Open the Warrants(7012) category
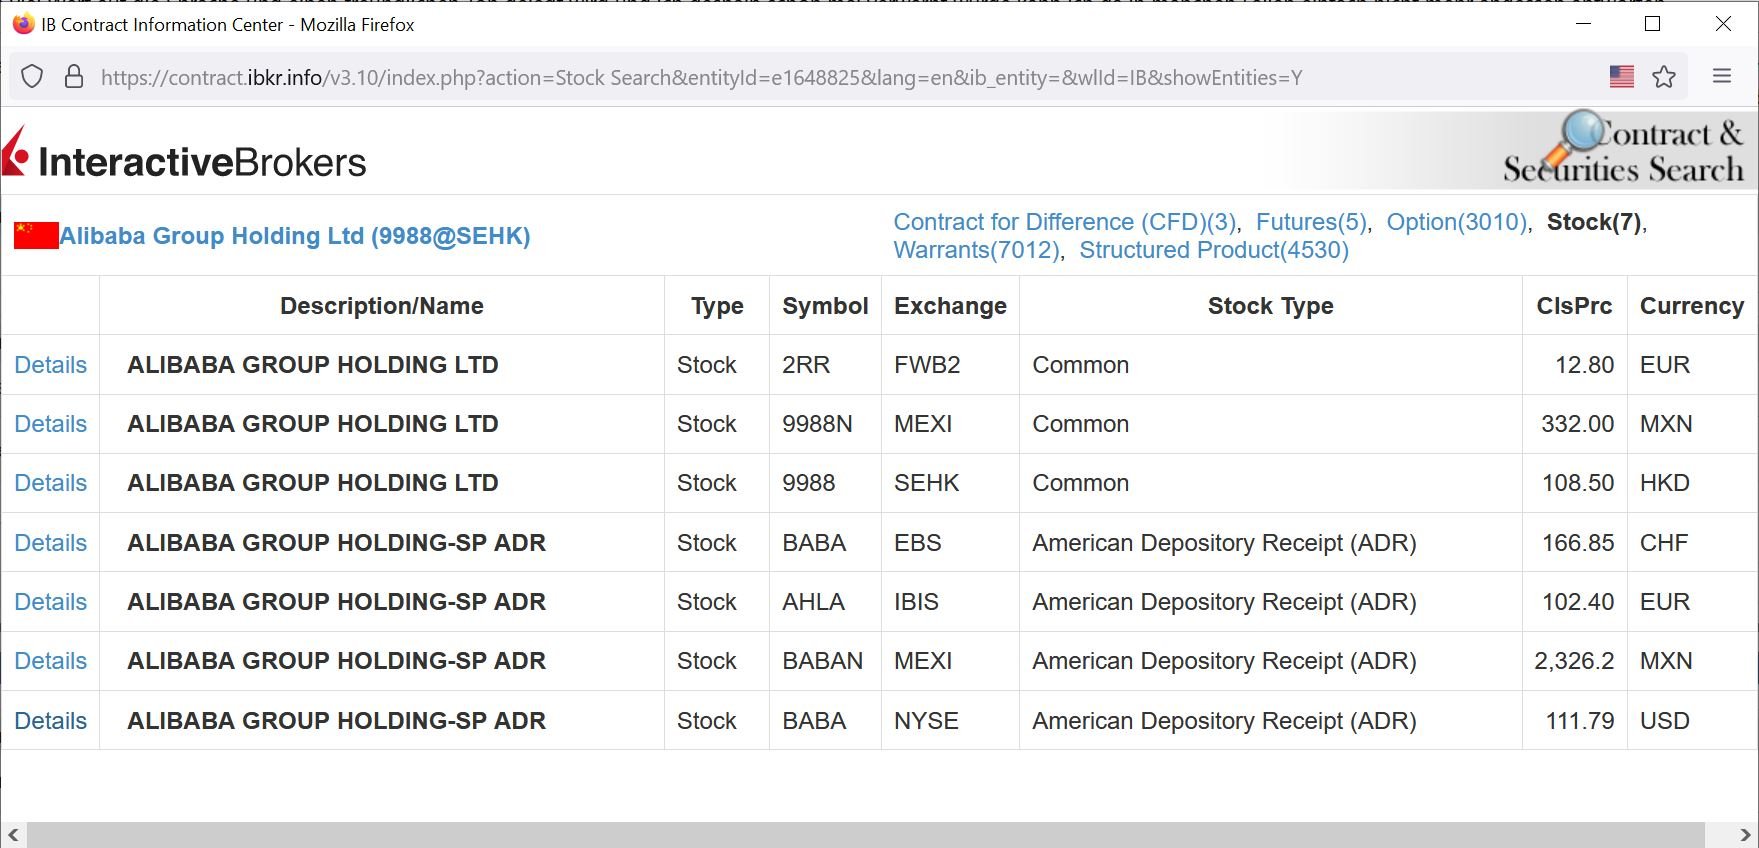This screenshot has width=1759, height=848. pyautogui.click(x=976, y=250)
